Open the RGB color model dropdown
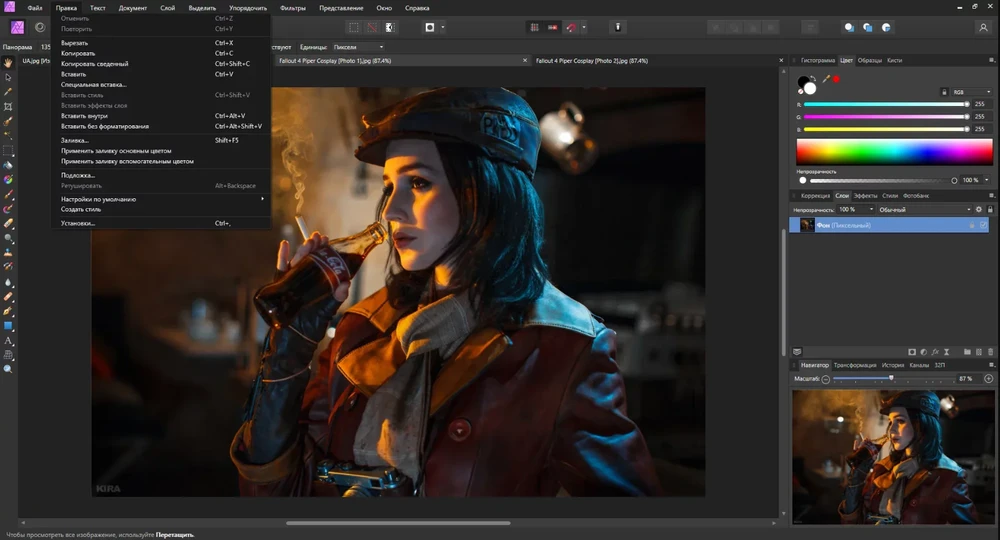Image resolution: width=1000 pixels, height=540 pixels. click(x=972, y=92)
